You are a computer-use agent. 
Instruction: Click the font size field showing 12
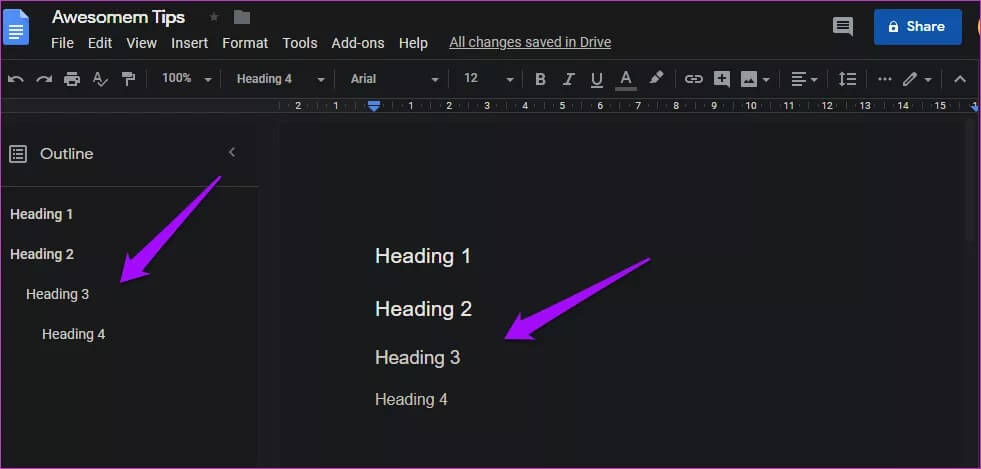(472, 78)
